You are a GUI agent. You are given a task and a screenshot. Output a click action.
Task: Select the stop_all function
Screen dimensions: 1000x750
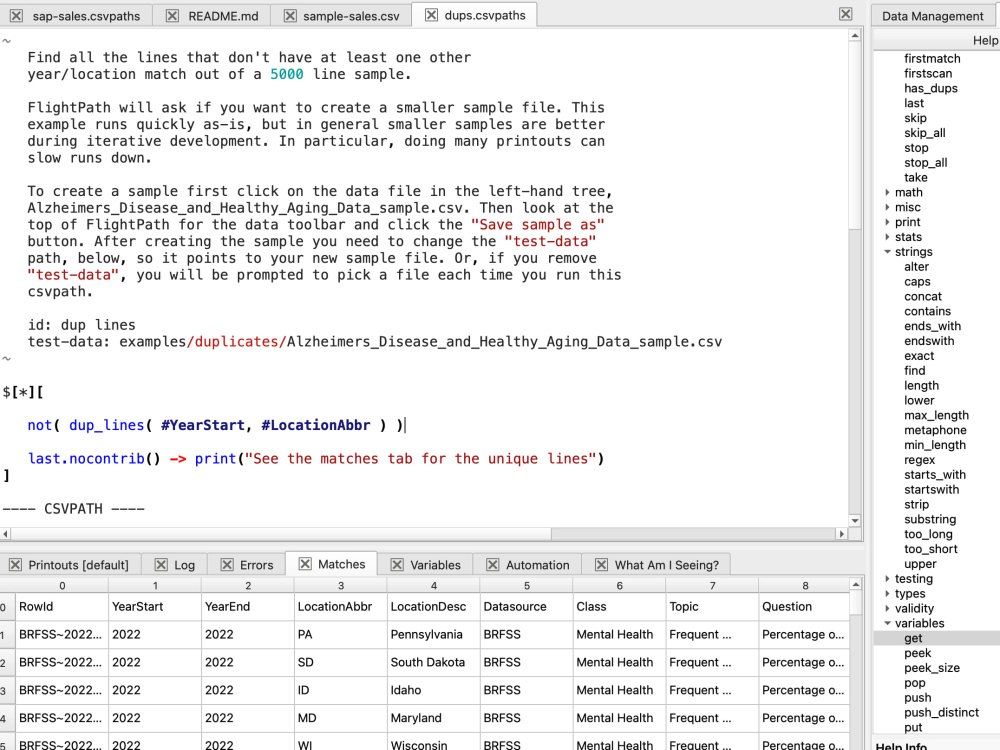(925, 163)
